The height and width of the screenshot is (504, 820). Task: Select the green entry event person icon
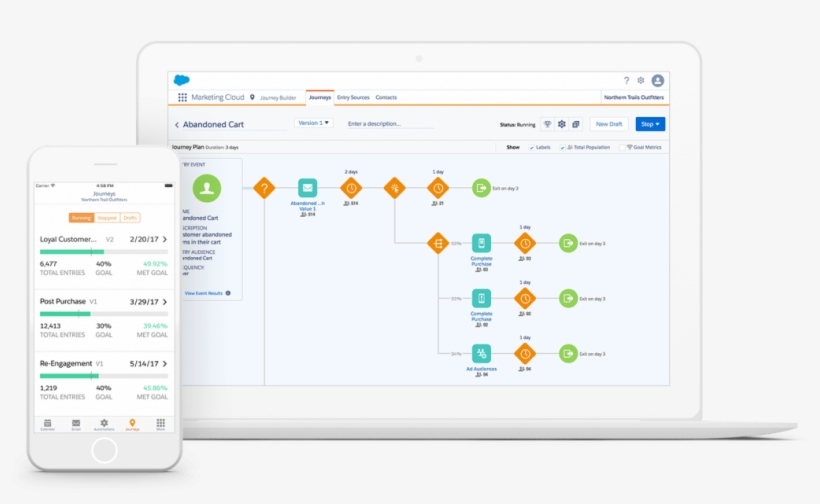(207, 188)
